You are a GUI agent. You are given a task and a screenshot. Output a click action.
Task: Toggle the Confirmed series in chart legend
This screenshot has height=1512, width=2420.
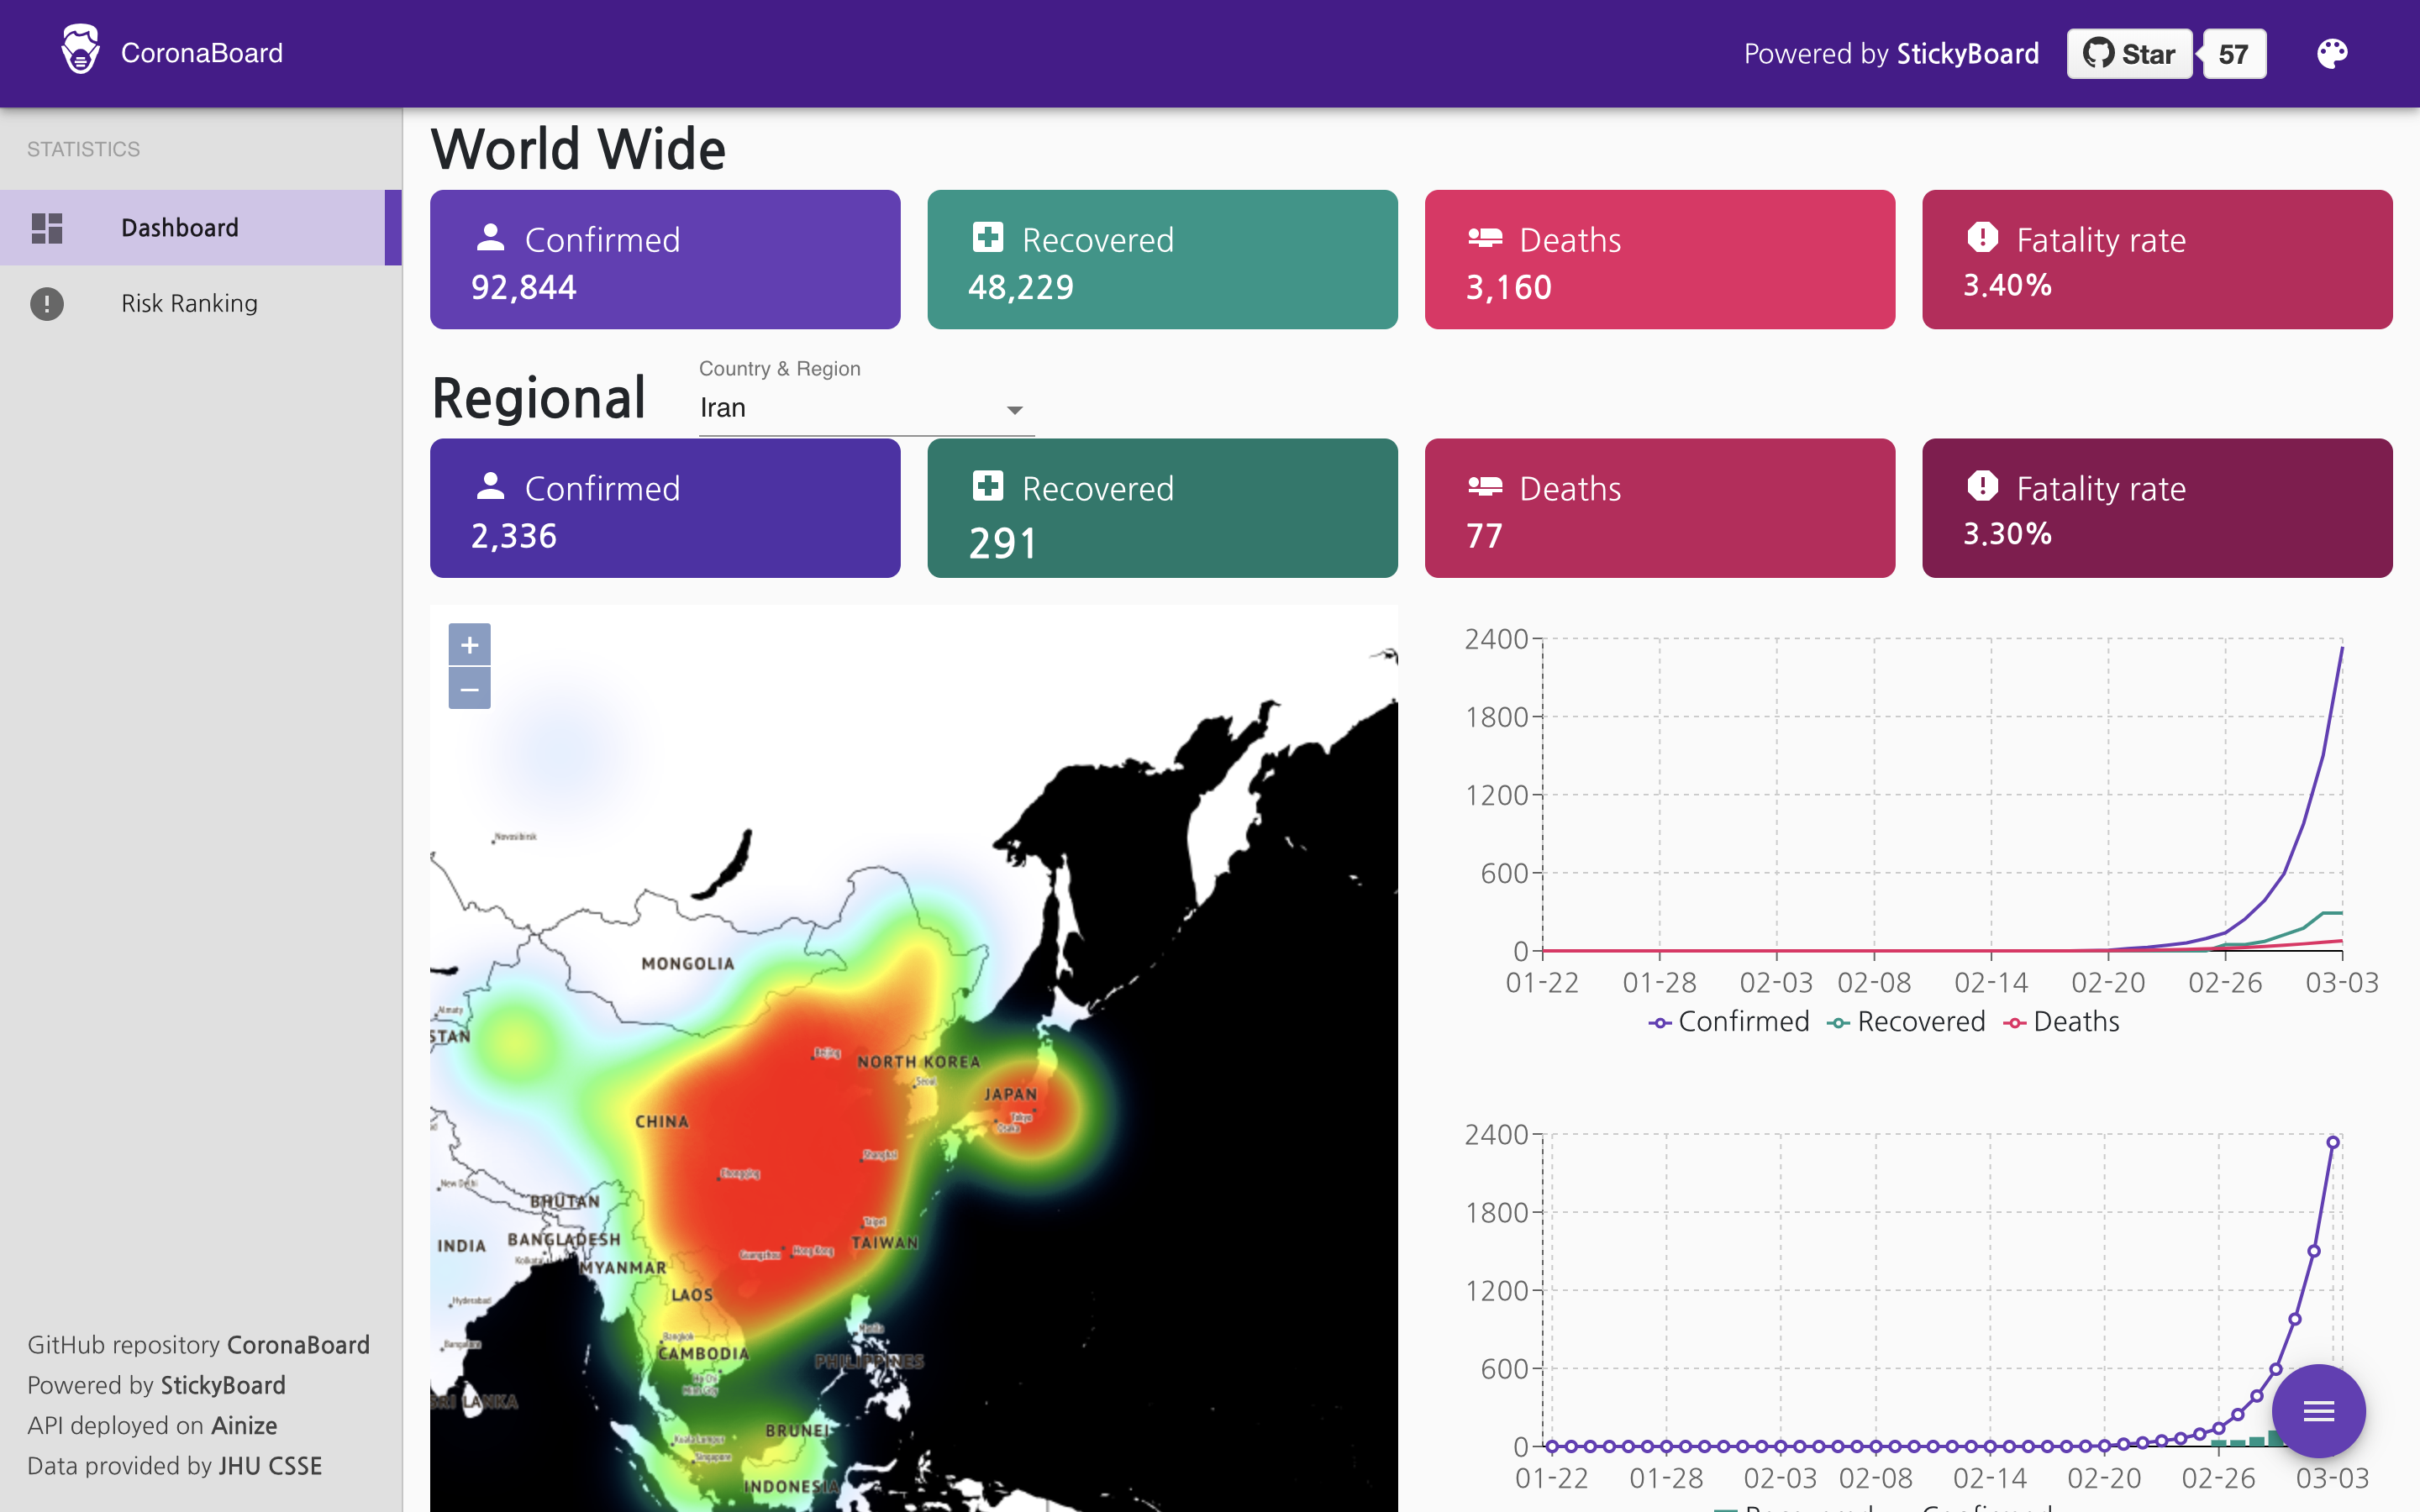pos(1730,1022)
